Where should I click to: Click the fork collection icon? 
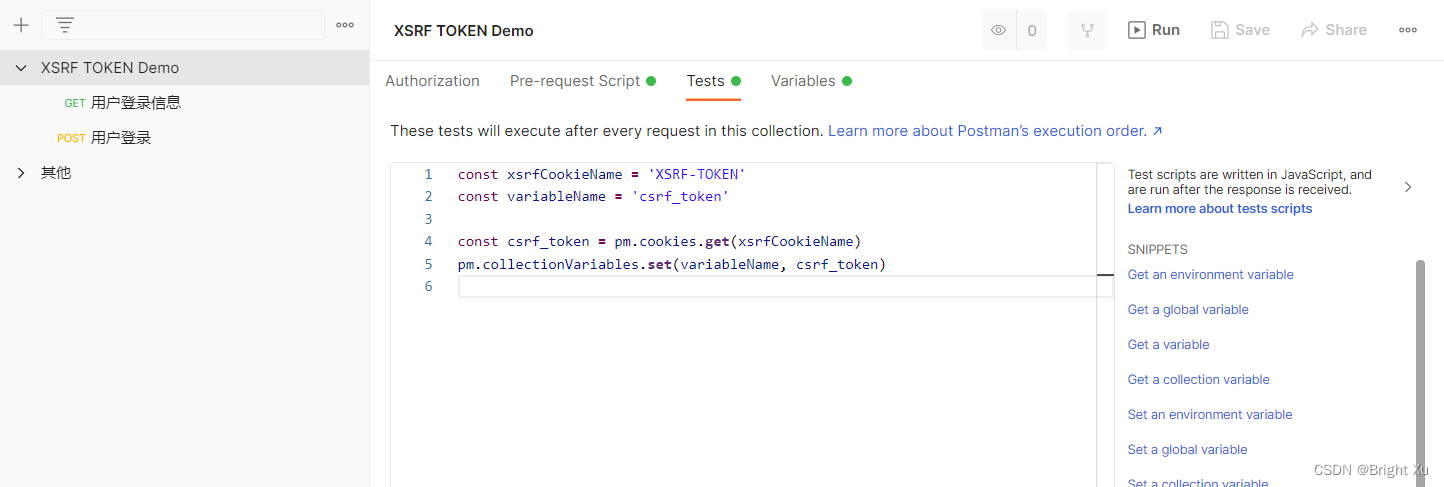(1087, 30)
